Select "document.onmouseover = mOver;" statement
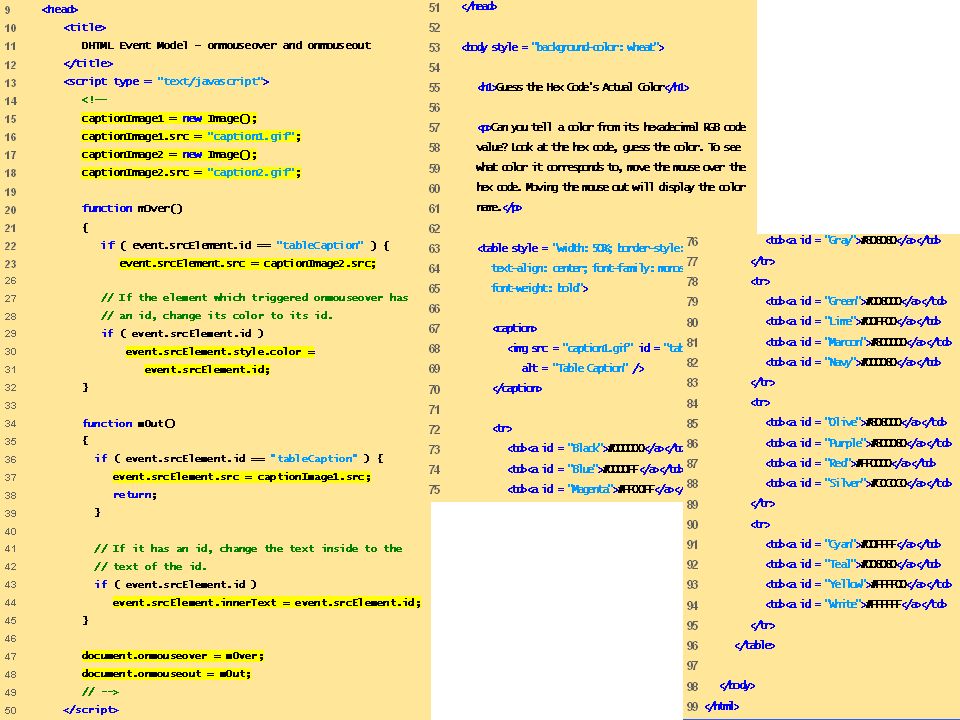 coord(173,656)
